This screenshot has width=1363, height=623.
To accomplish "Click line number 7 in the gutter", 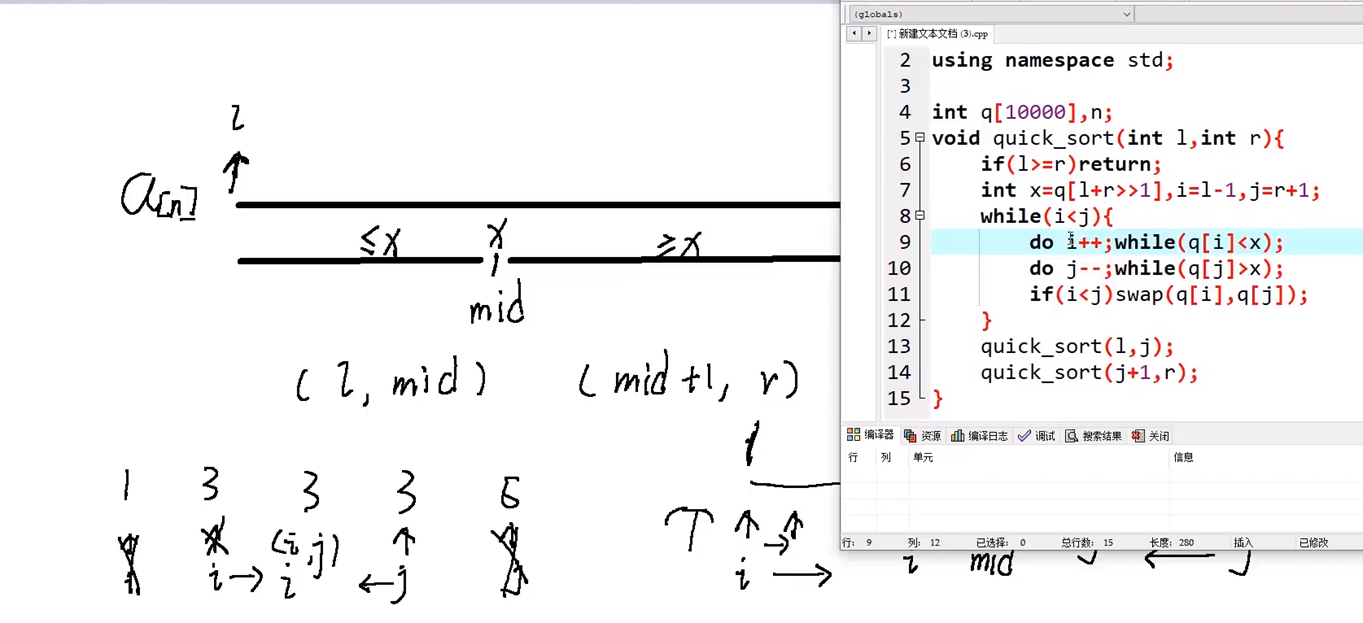I will [x=905, y=190].
